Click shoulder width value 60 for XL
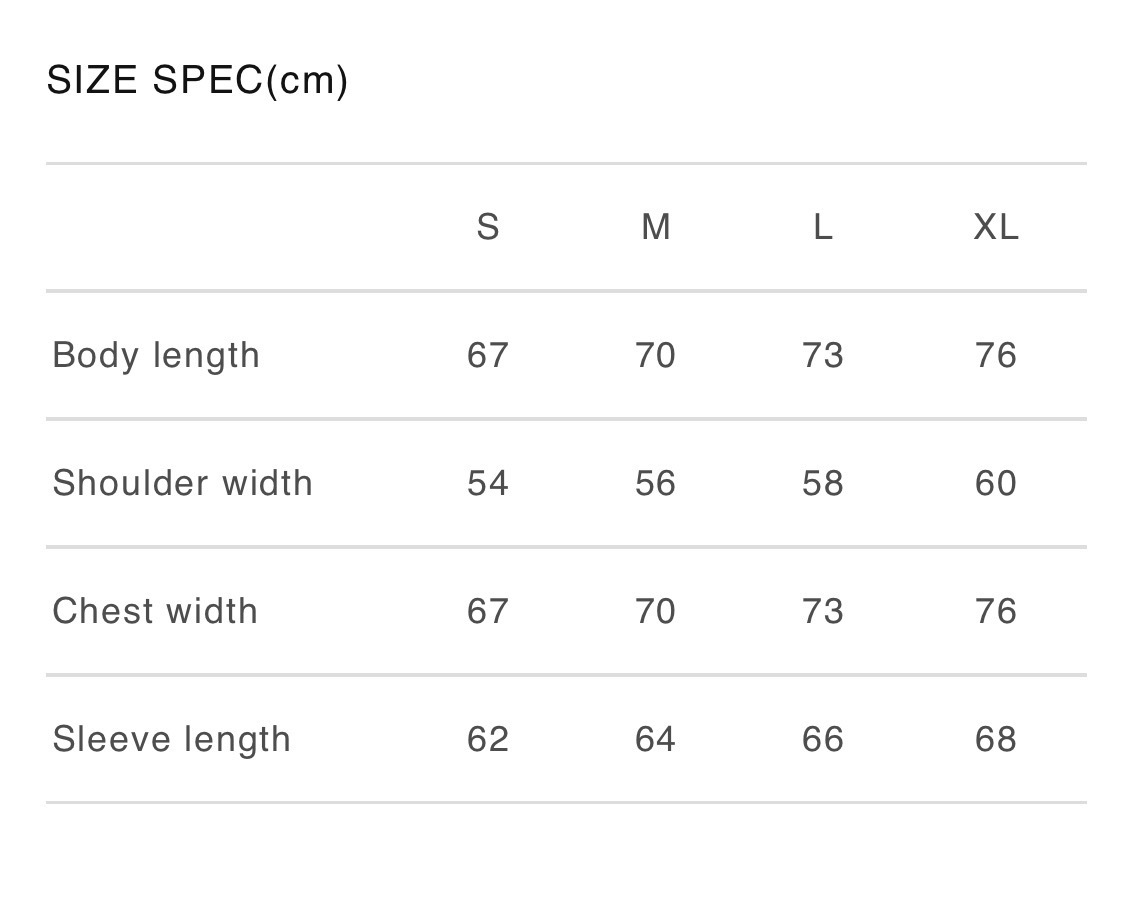1147x913 pixels. 996,483
